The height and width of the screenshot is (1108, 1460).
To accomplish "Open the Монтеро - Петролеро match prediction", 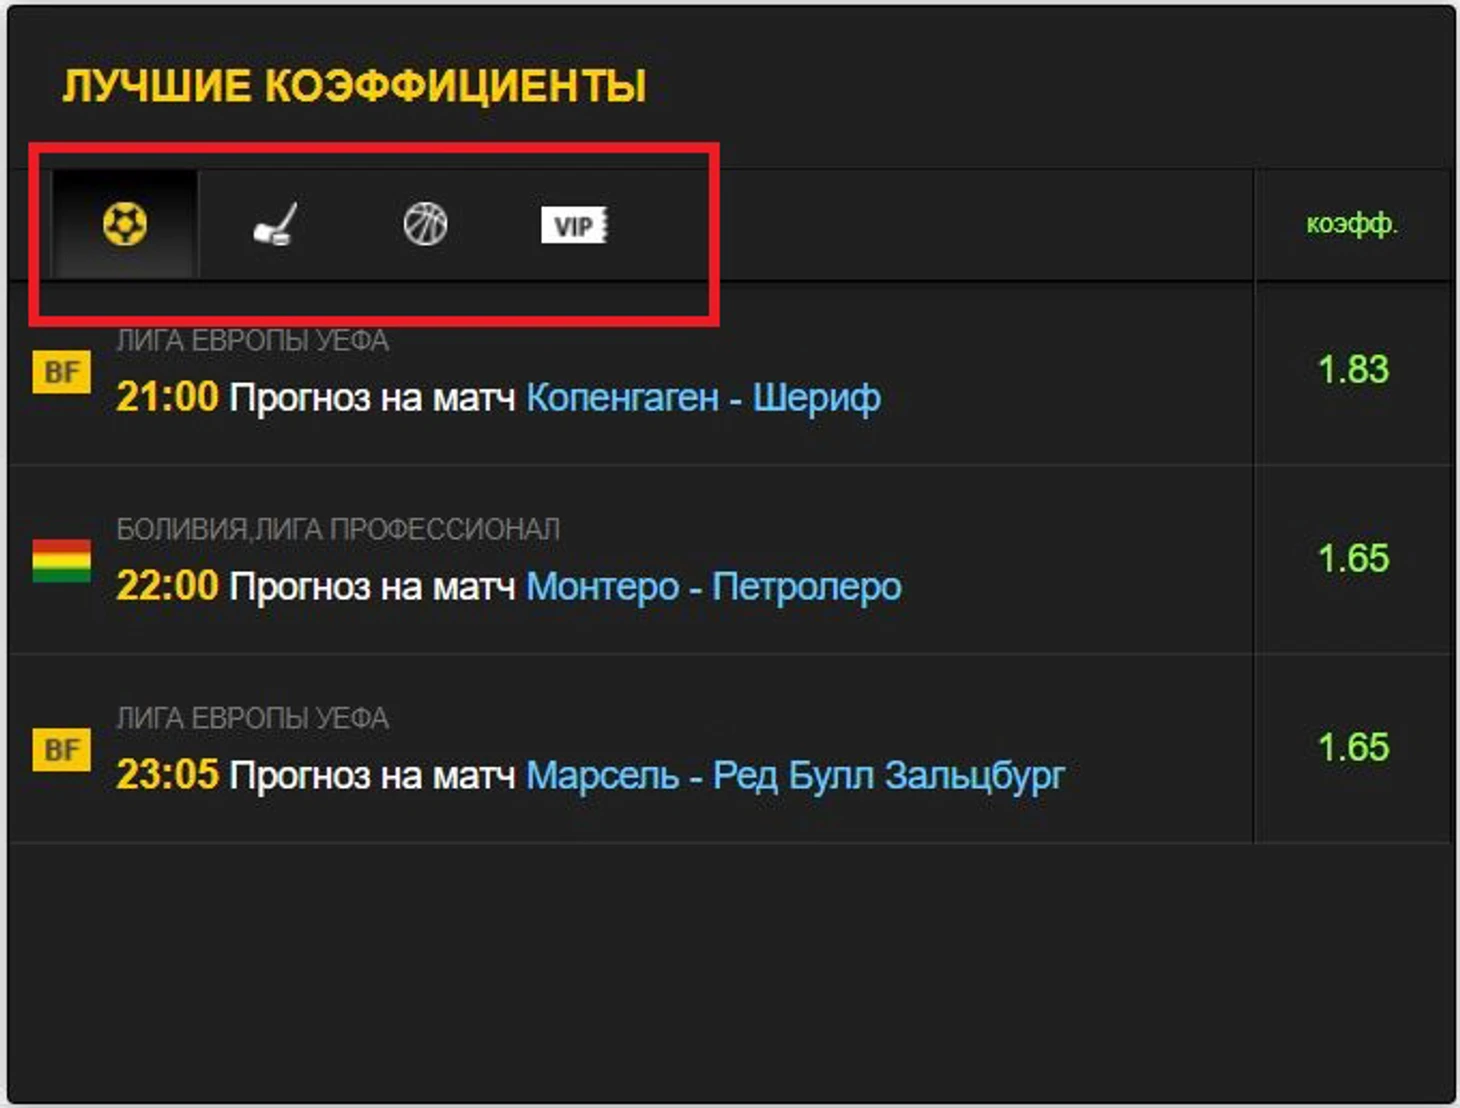I will click(x=714, y=586).
